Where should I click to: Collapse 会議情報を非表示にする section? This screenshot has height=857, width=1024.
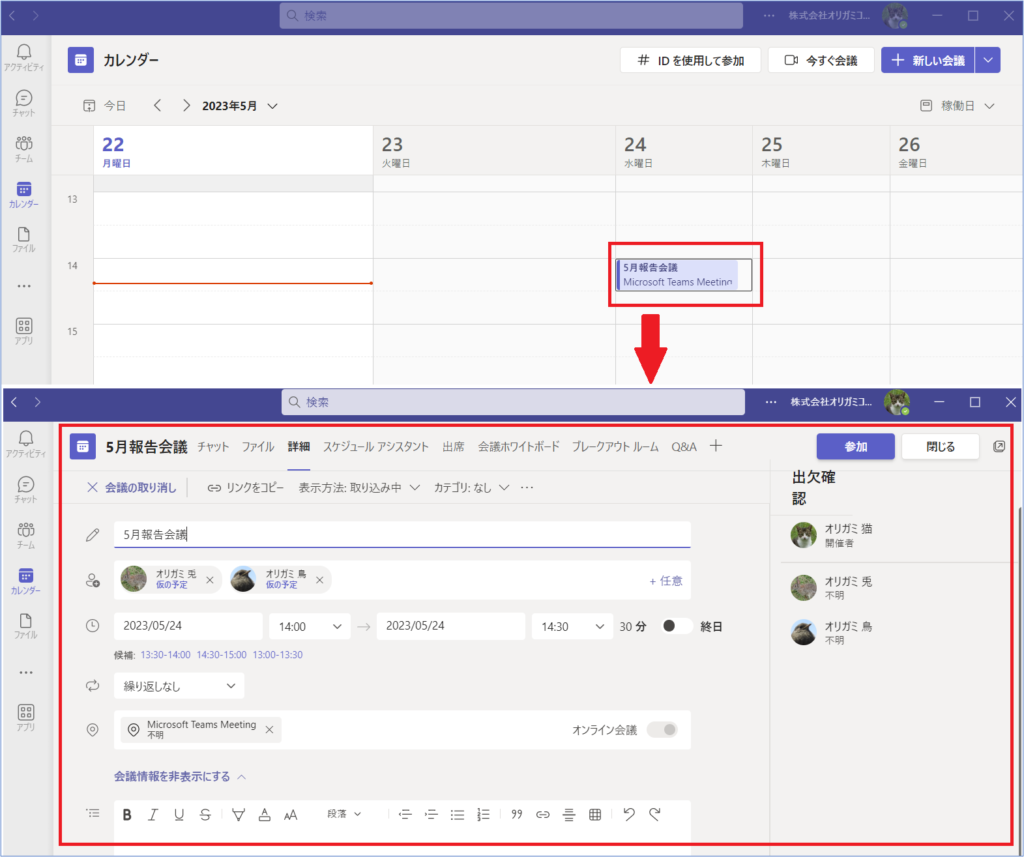[x=180, y=776]
